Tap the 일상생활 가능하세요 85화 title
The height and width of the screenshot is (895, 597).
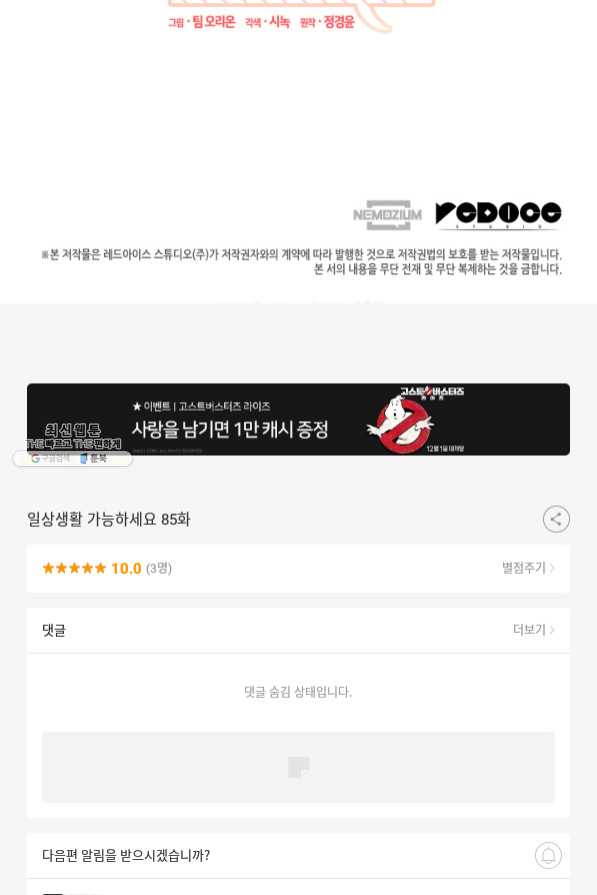tap(108, 519)
